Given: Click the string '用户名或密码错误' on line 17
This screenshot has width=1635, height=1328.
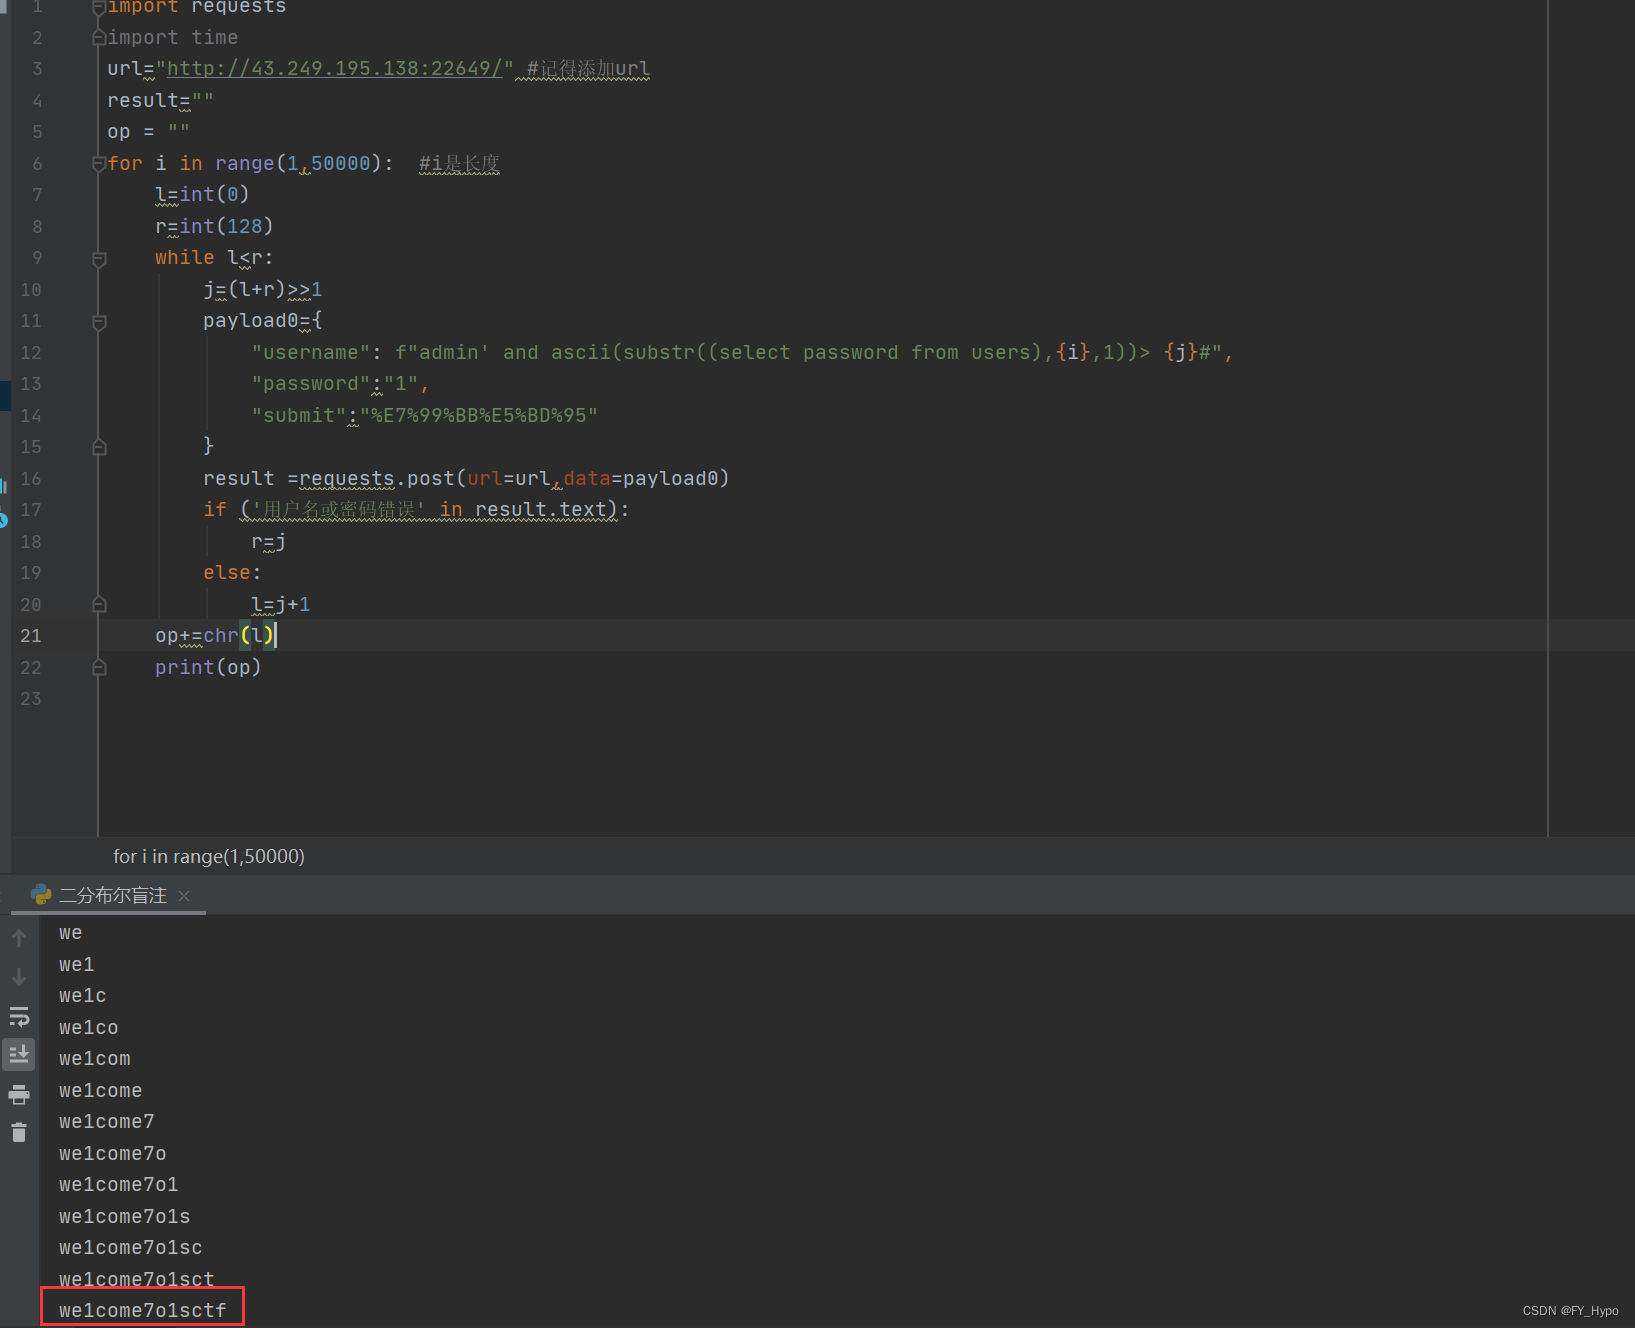Looking at the screenshot, I should (339, 510).
